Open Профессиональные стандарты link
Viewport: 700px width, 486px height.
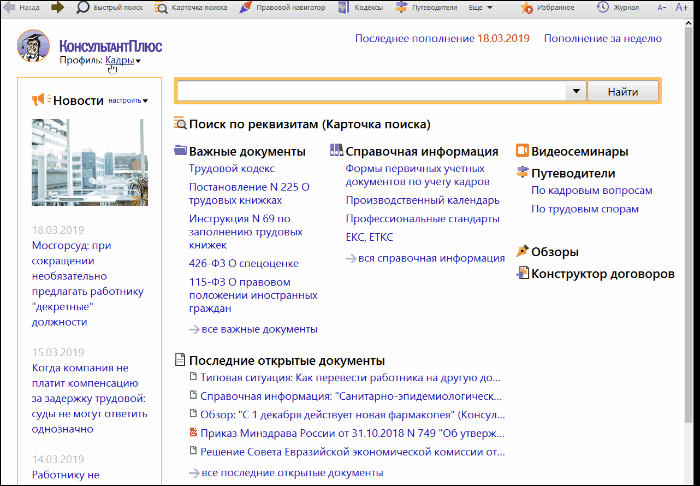422,219
